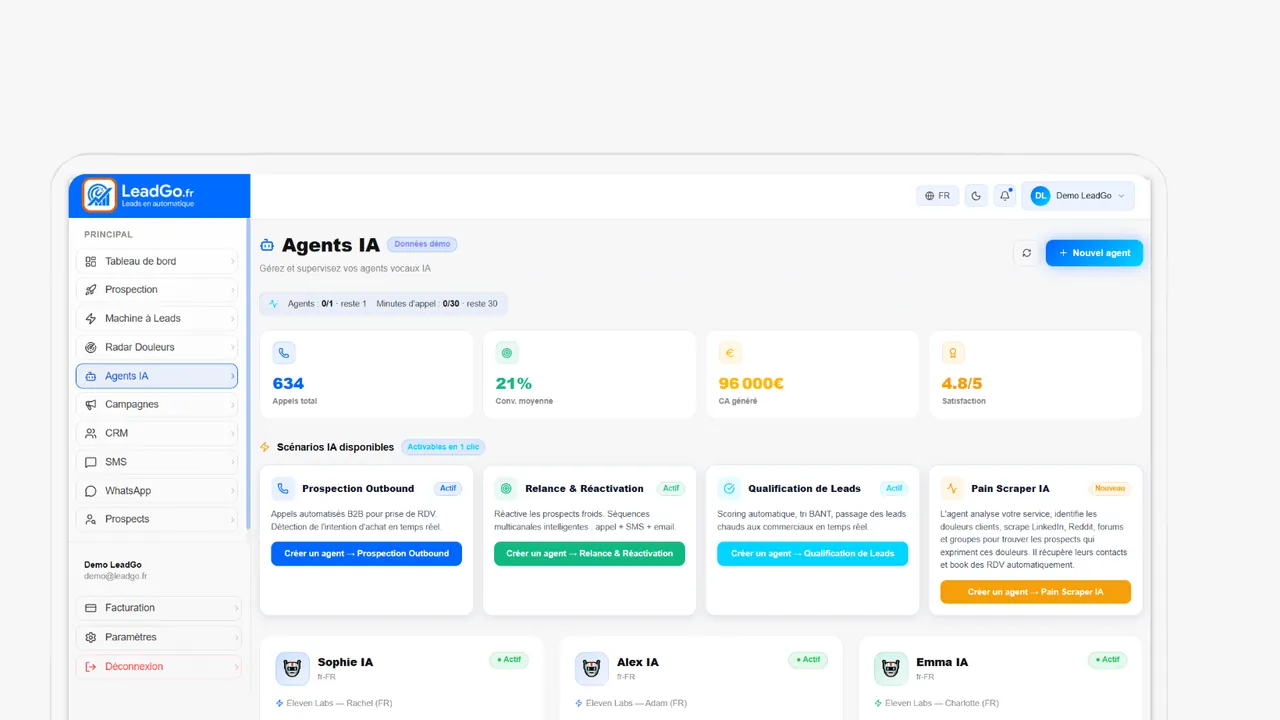Screen dimensions: 1280x720
Task: Click the target icon above Conv. moyenne
Action: point(507,353)
